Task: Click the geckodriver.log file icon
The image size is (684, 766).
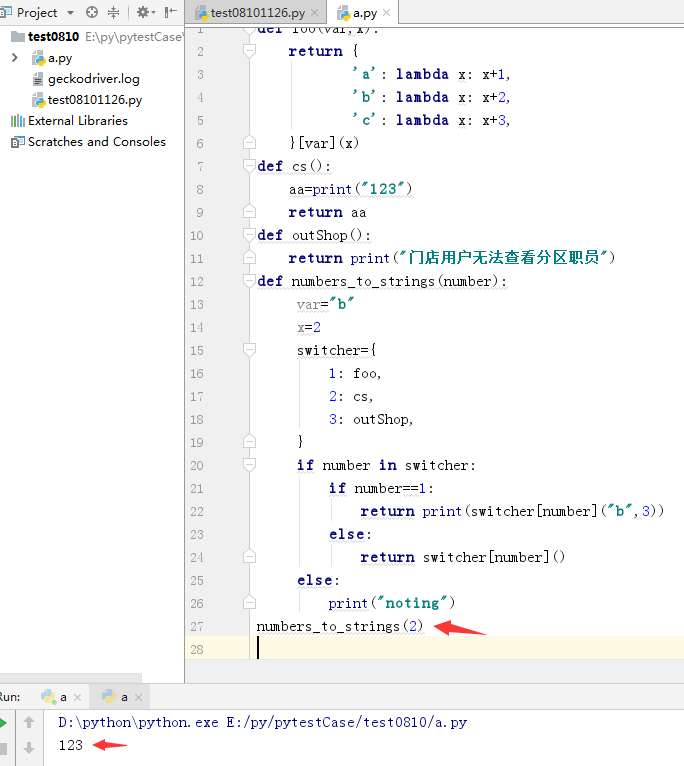Action: click(38, 79)
